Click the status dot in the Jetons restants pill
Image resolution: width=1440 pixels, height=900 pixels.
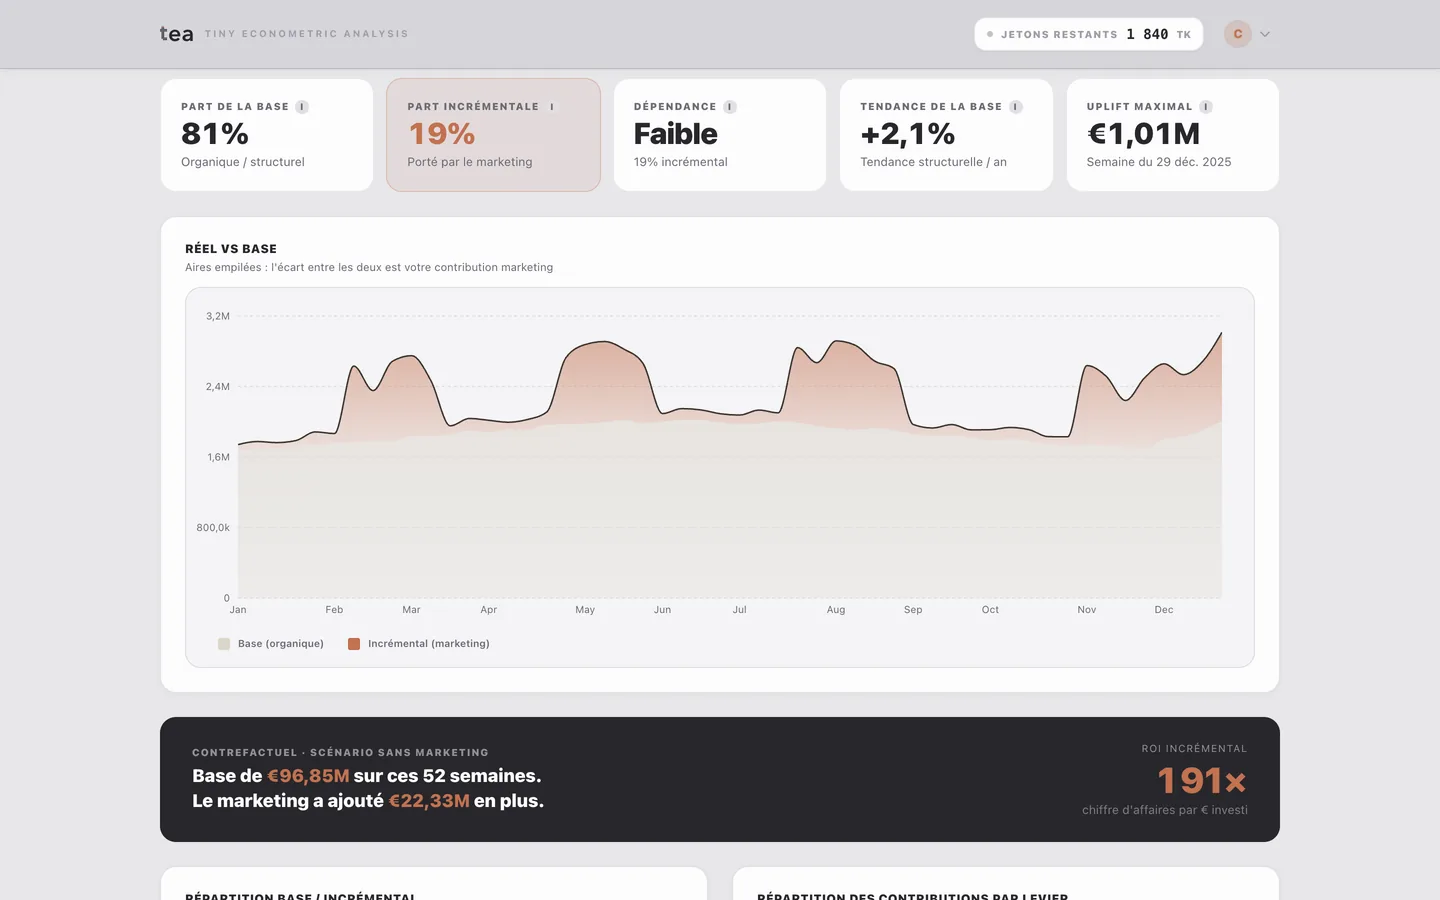[x=990, y=34]
